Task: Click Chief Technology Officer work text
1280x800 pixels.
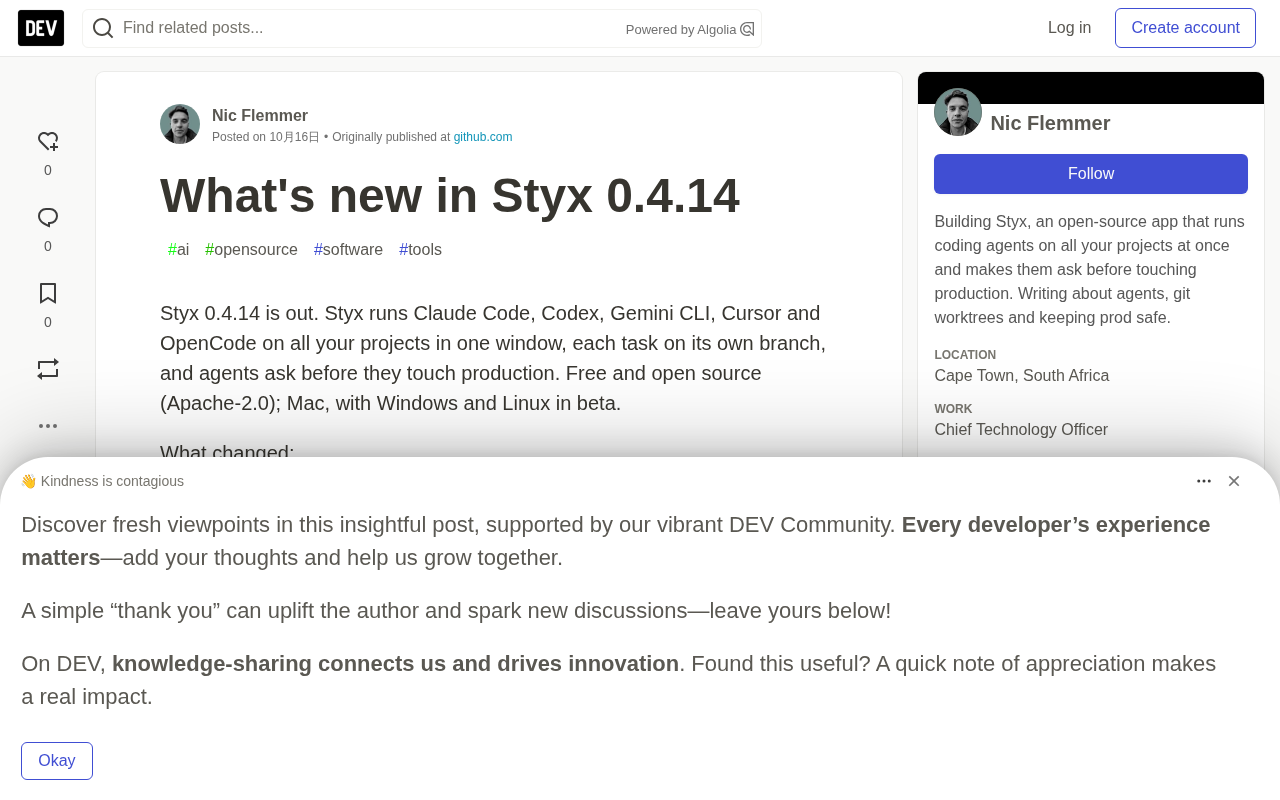Action: [x=1021, y=430]
